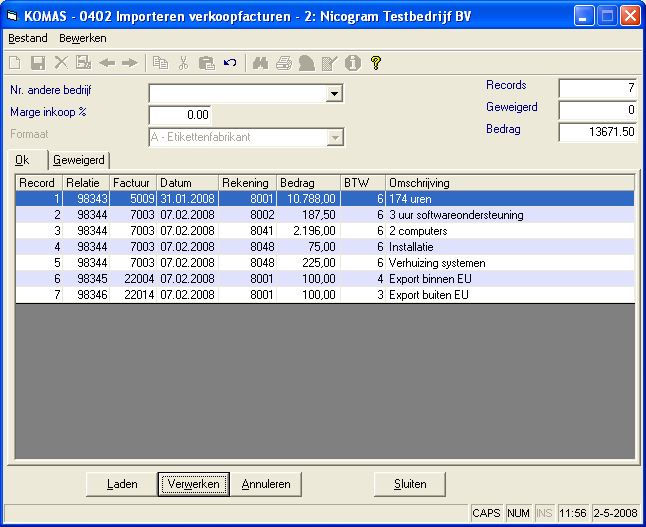This screenshot has height=527, width=646.
Task: Click the amount cell 10.788,00
Action: [x=309, y=199]
